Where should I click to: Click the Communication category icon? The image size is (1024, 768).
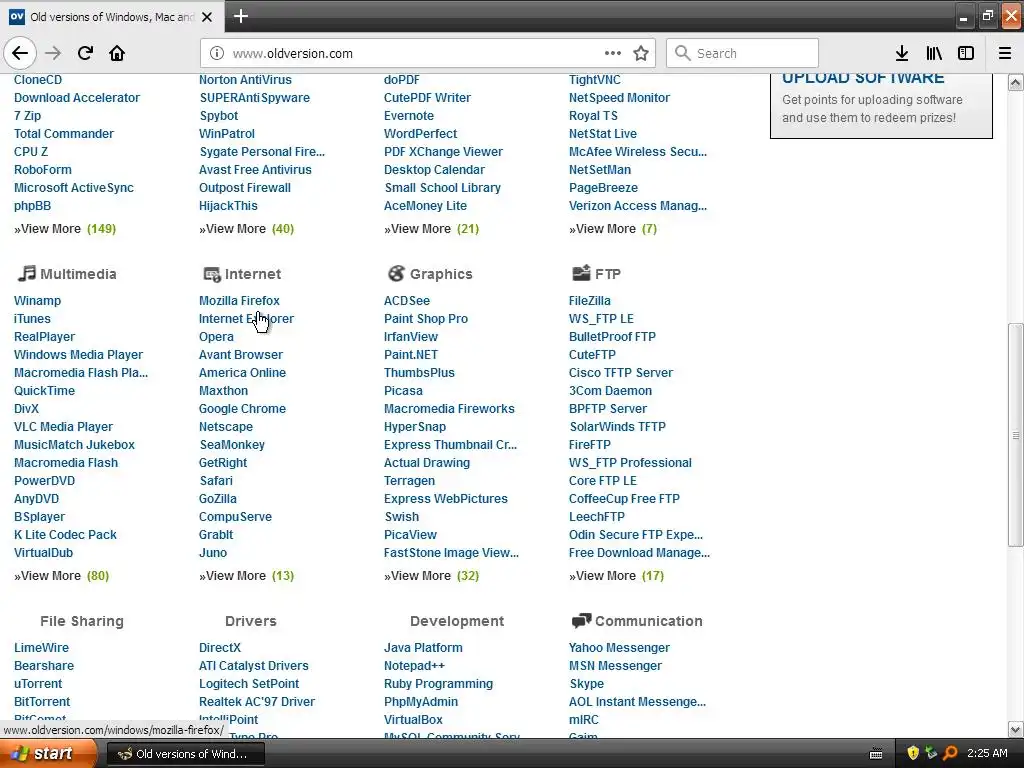(581, 620)
